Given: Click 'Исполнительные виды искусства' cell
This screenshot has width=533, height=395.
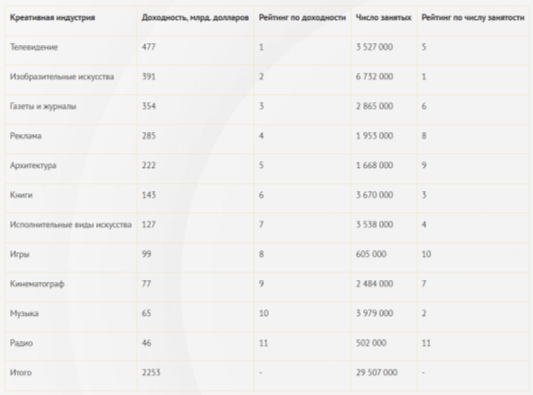Looking at the screenshot, I should [x=71, y=225].
